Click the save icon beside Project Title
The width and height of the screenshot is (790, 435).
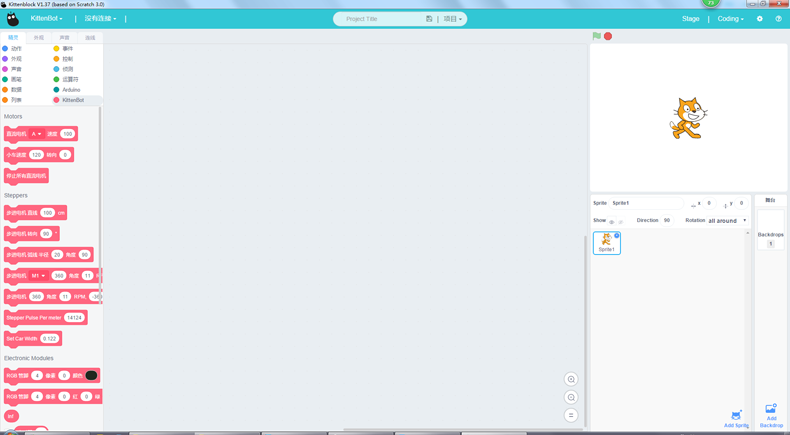pyautogui.click(x=429, y=19)
